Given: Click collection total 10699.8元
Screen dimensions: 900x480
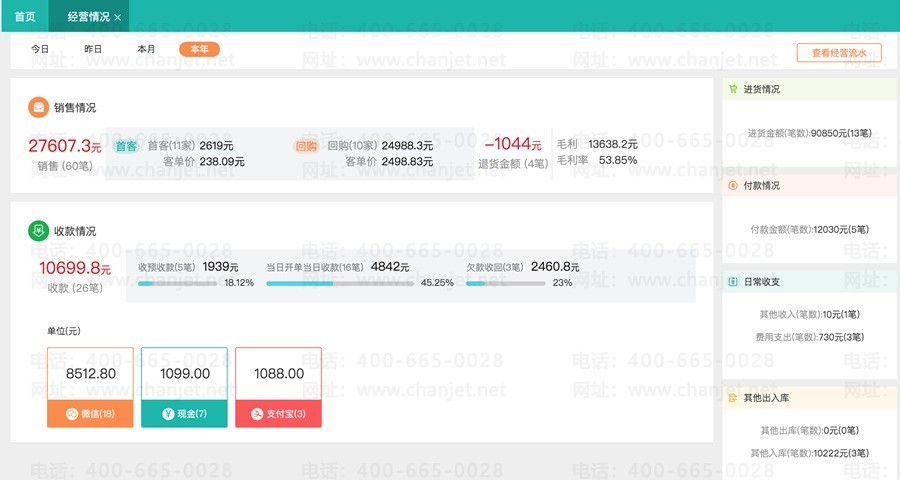Looking at the screenshot, I should [x=75, y=268].
